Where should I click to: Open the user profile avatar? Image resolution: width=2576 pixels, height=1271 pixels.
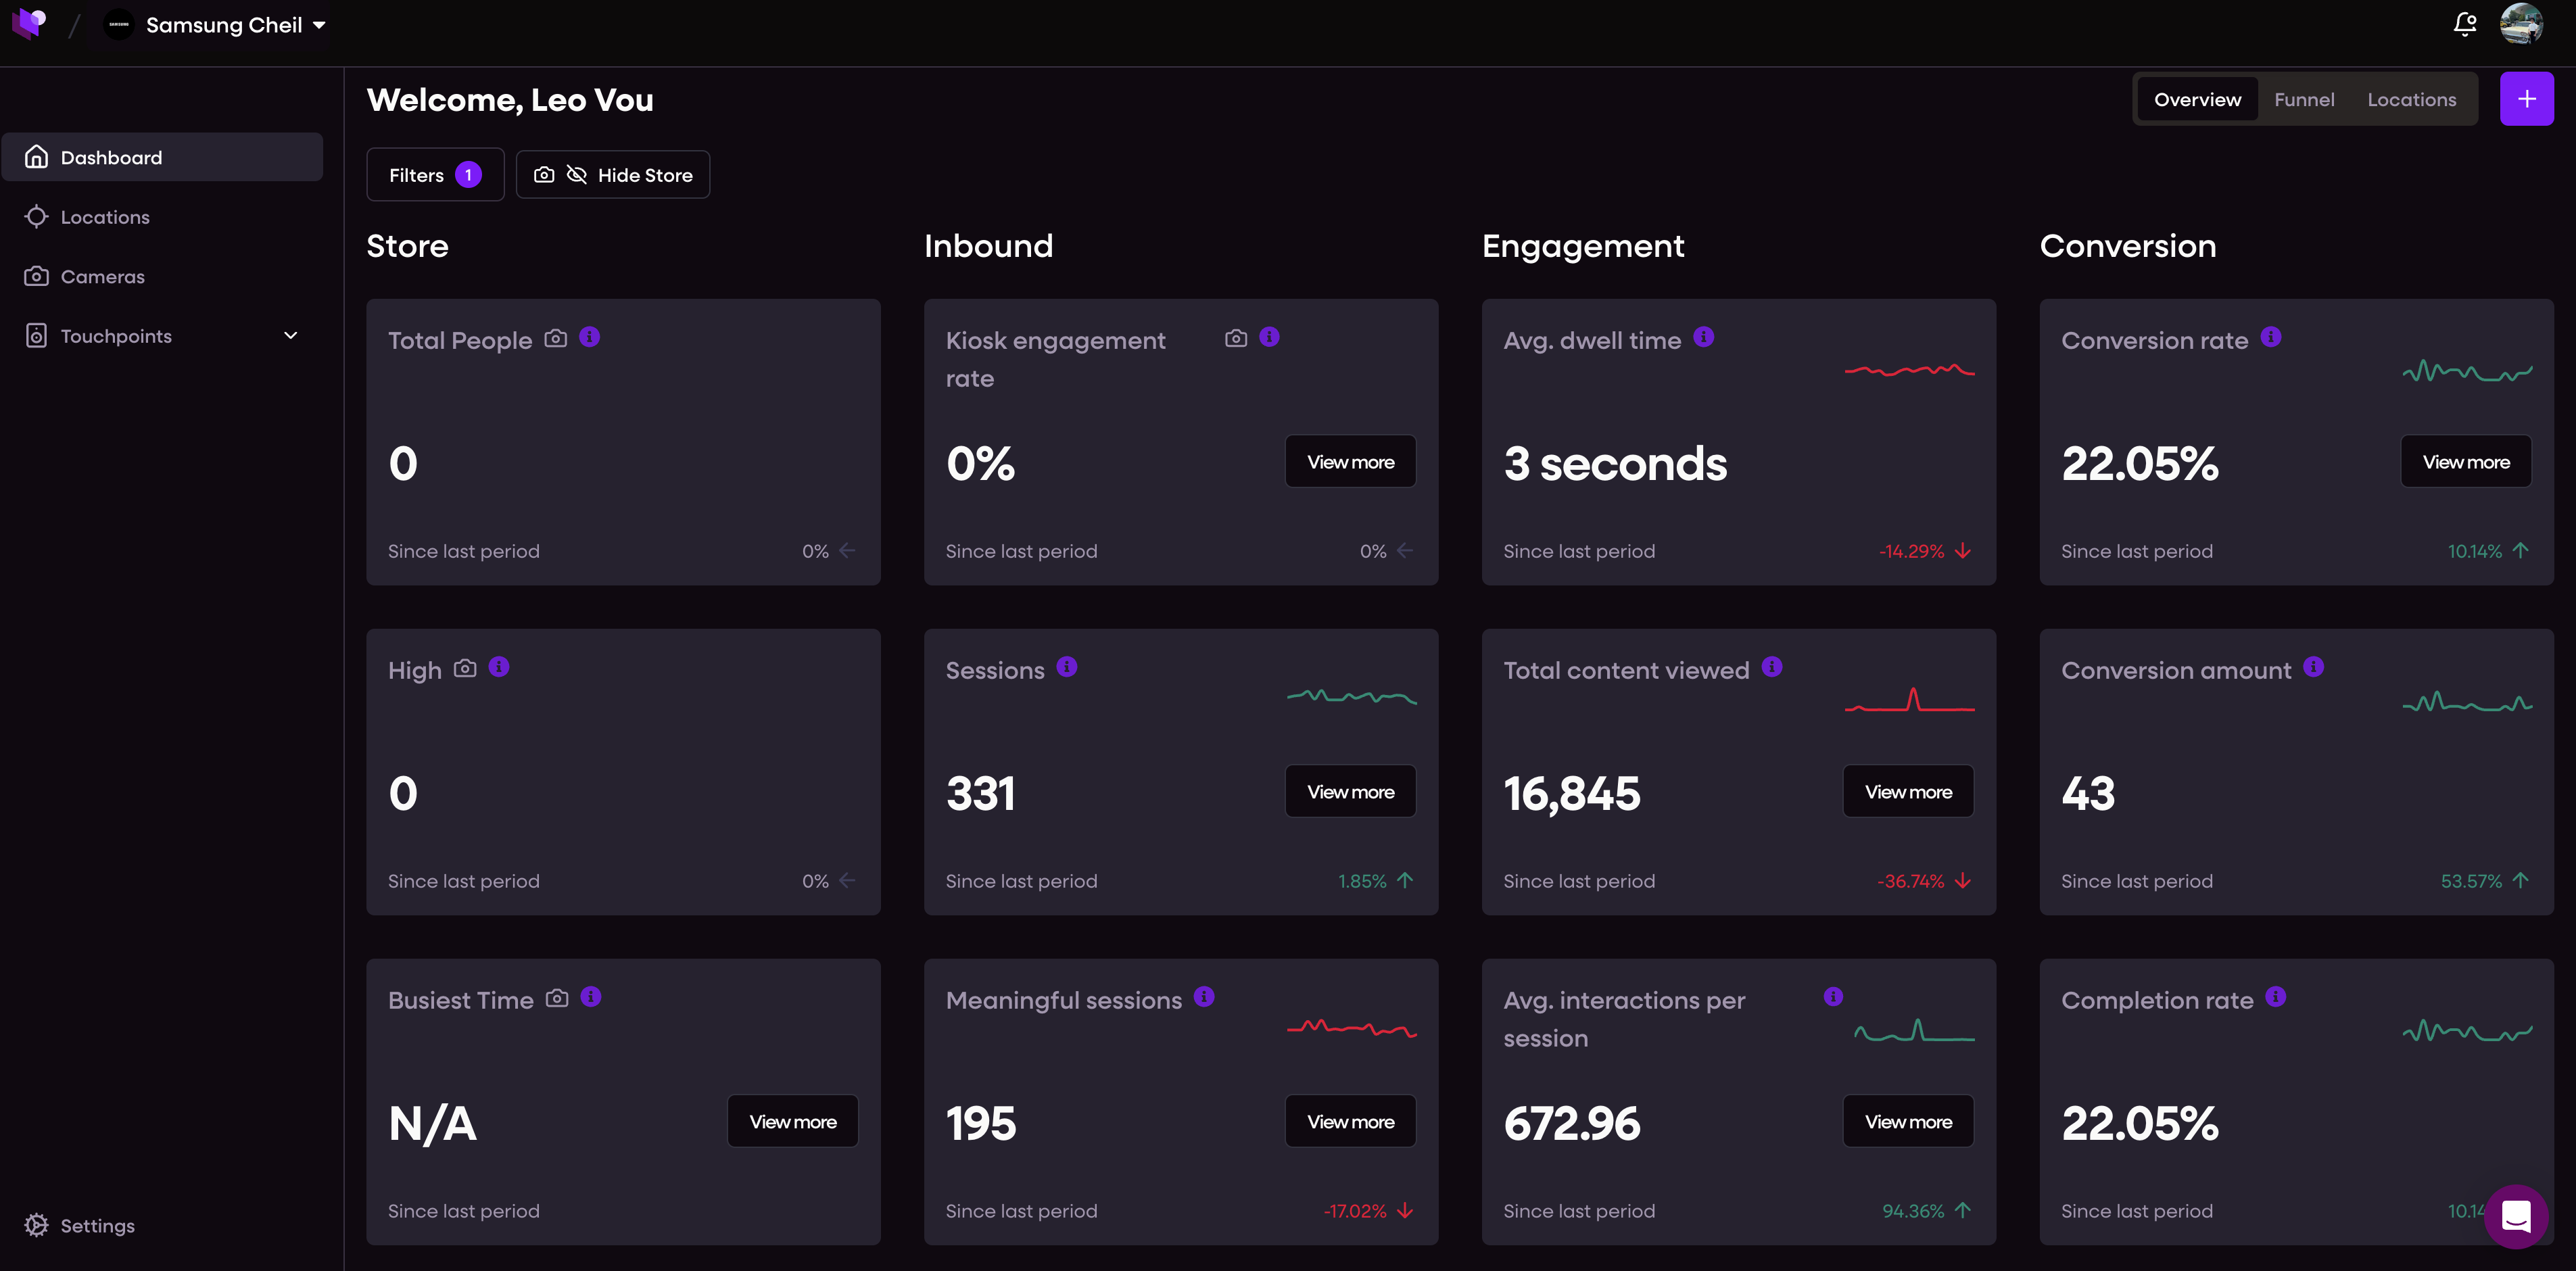(2521, 24)
